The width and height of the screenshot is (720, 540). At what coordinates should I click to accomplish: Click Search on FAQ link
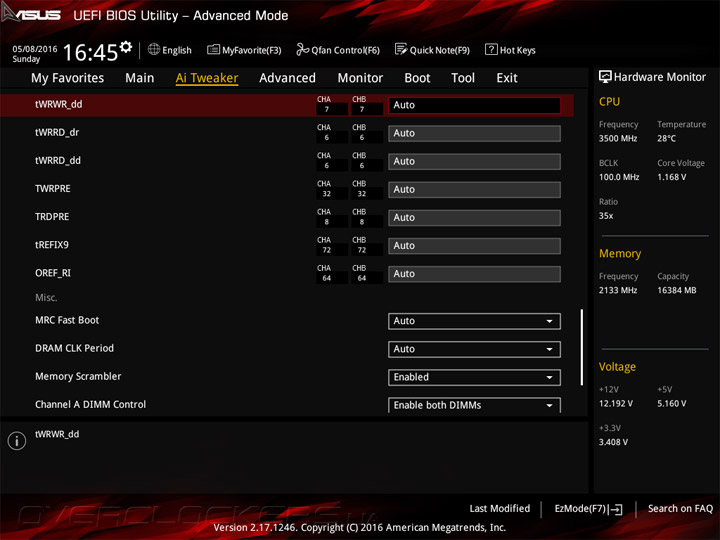pyautogui.click(x=680, y=508)
